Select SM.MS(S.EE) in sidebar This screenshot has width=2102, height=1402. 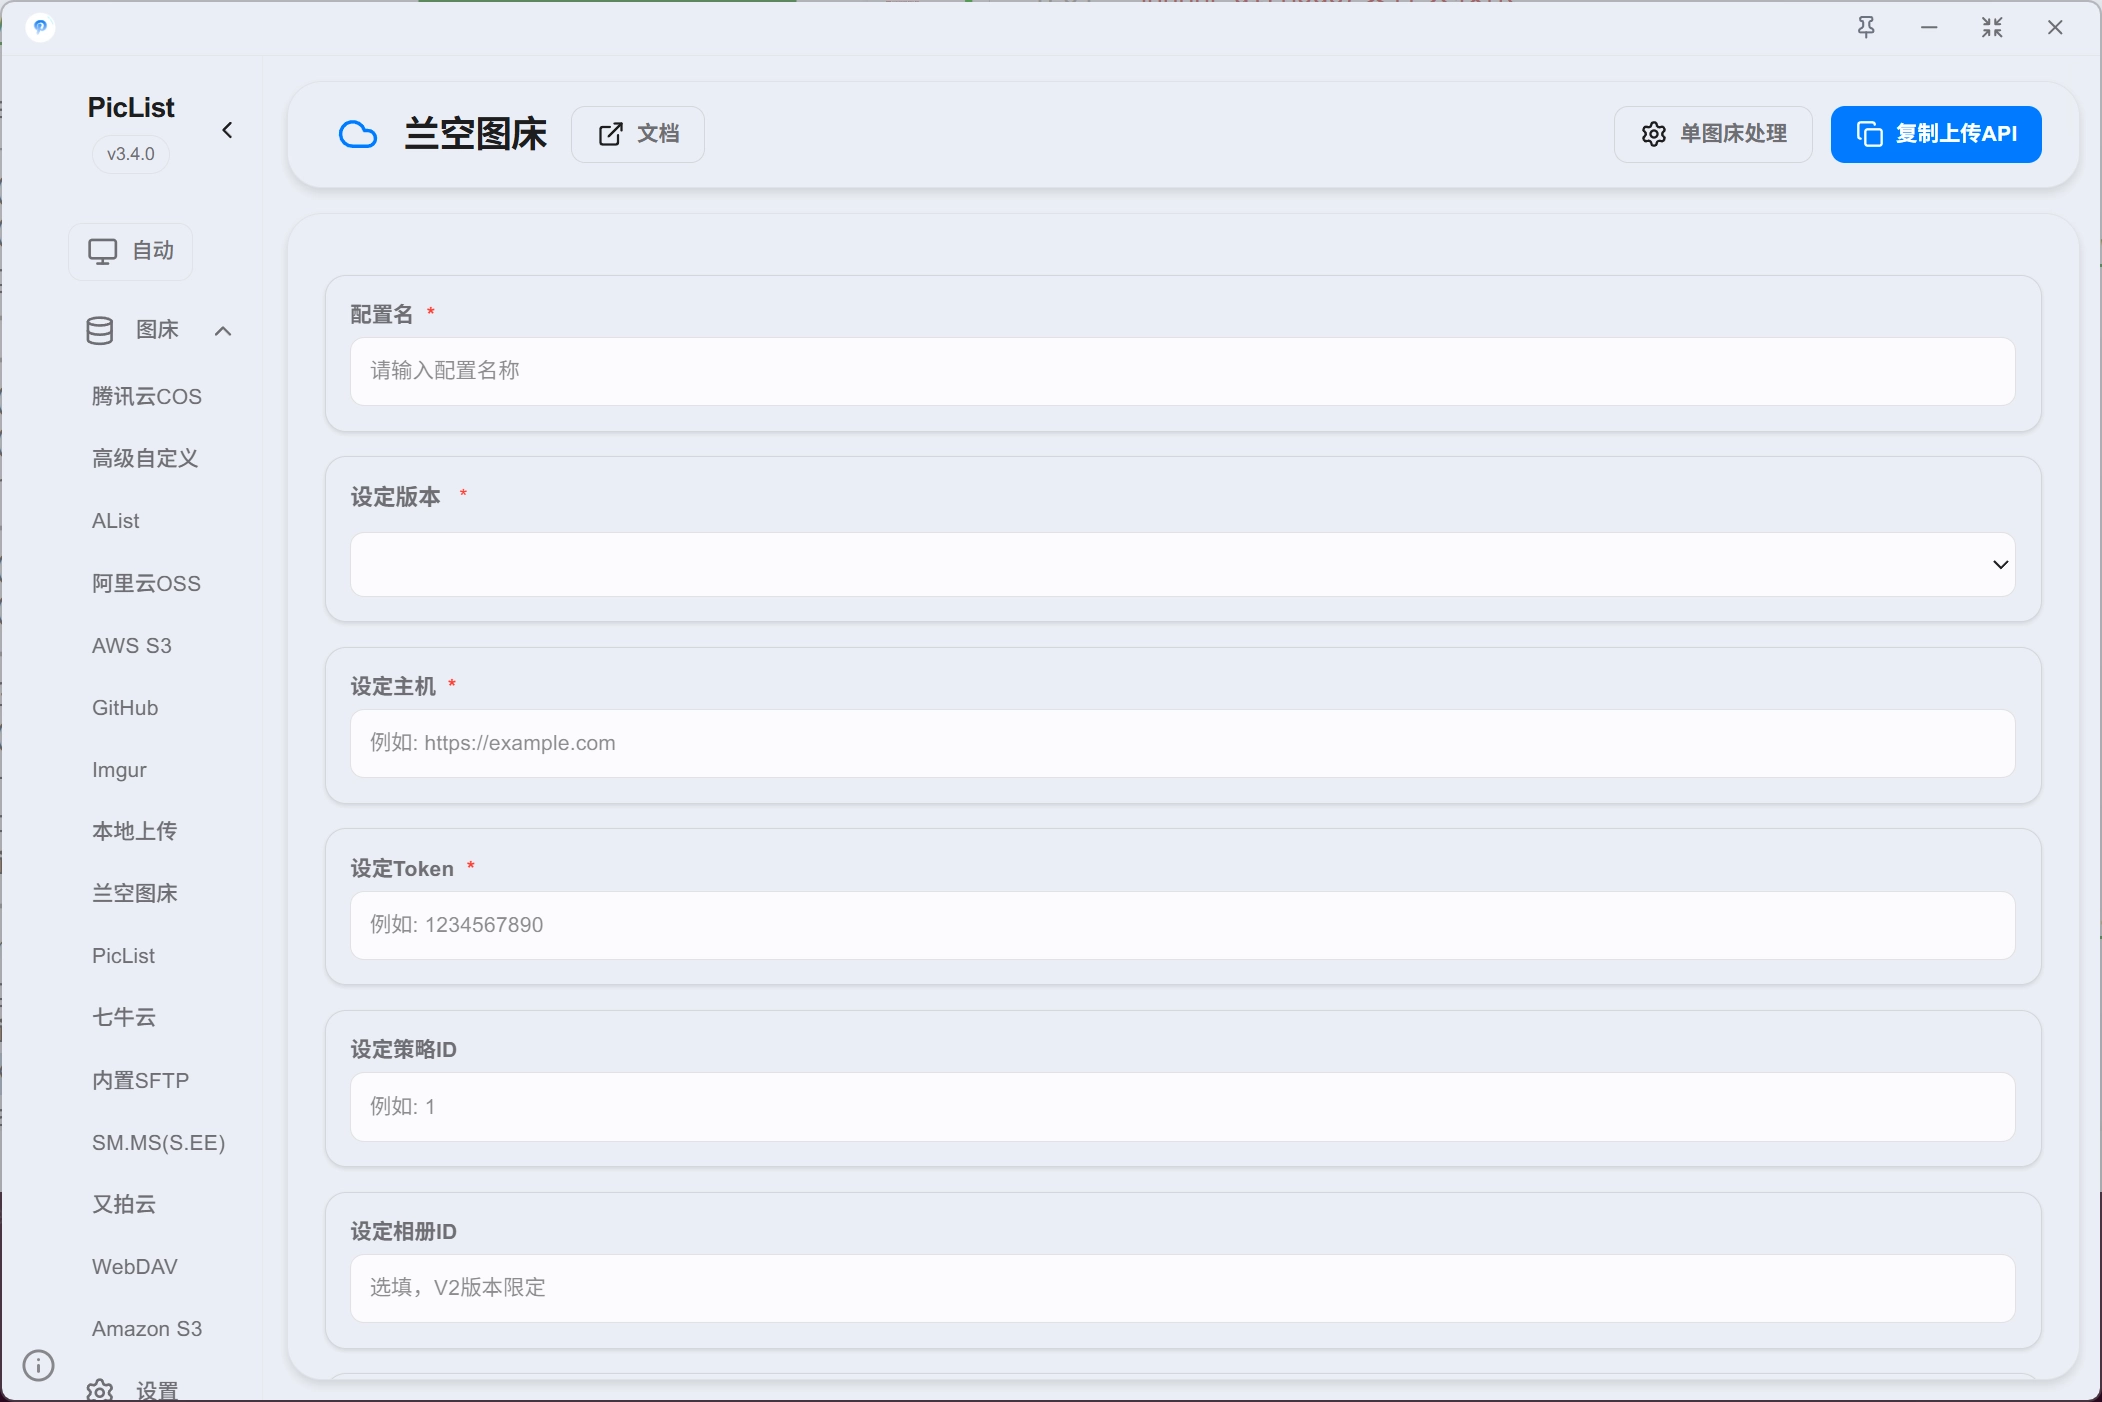(x=158, y=1142)
